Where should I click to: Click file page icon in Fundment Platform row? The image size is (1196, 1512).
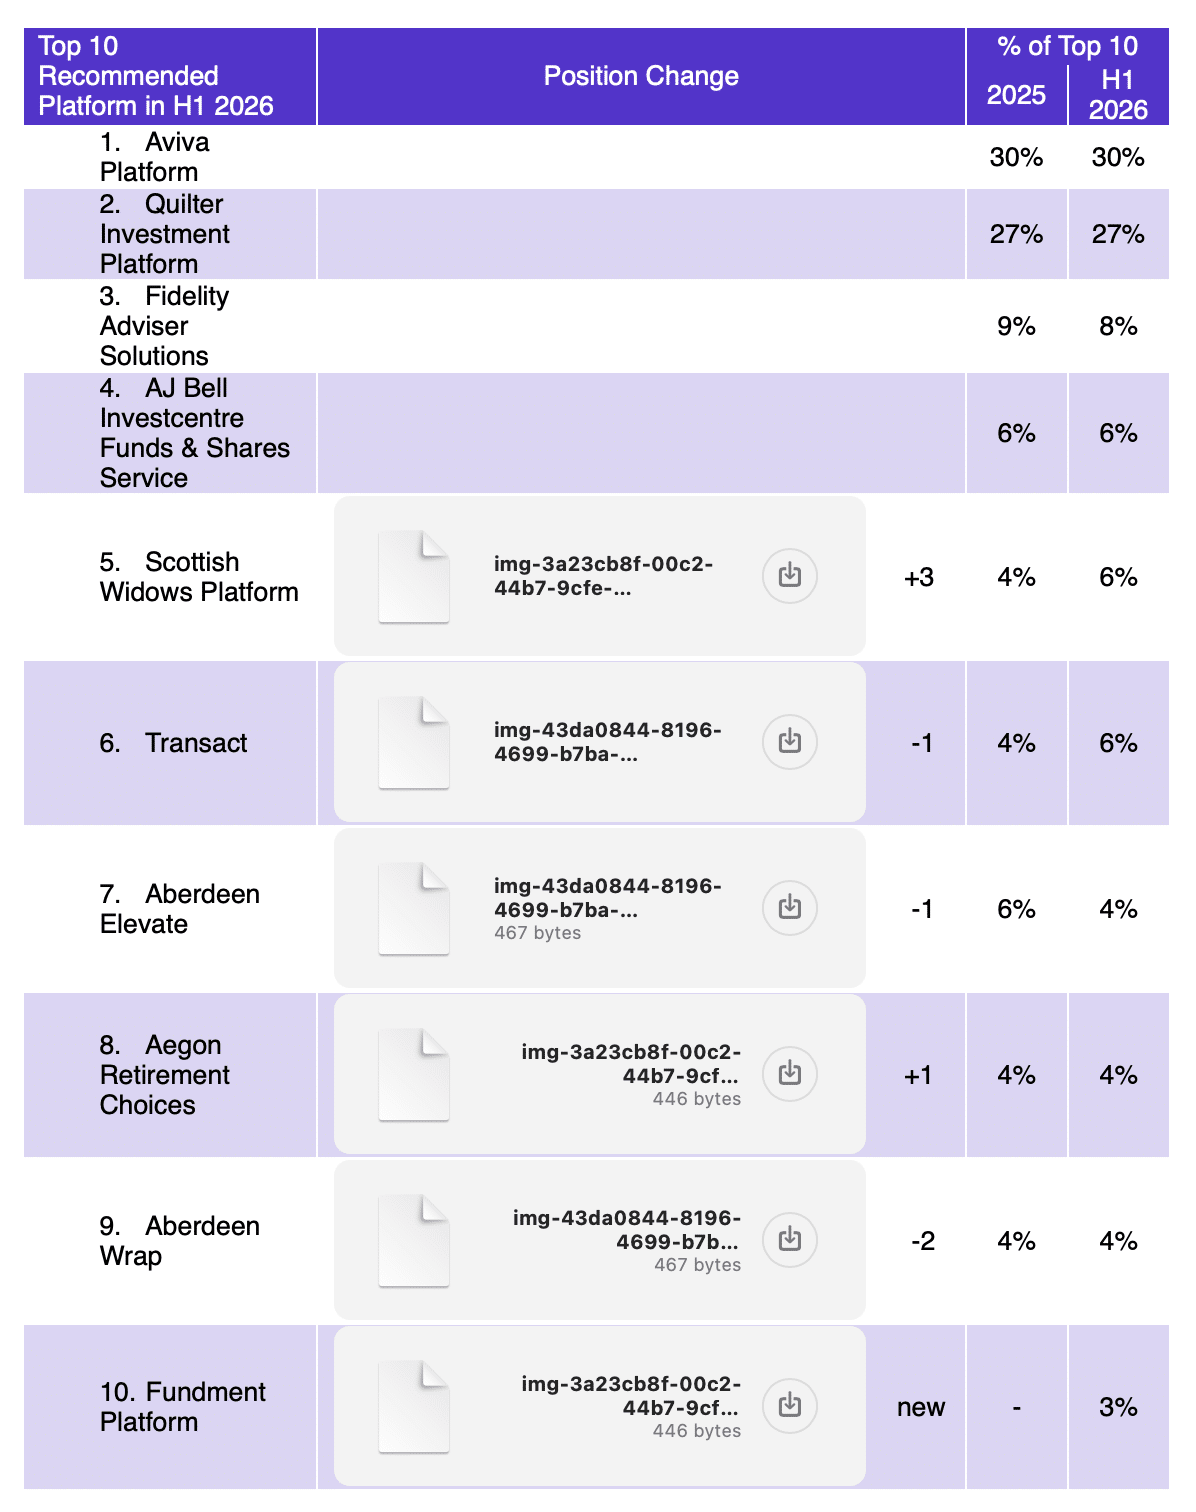414,1407
